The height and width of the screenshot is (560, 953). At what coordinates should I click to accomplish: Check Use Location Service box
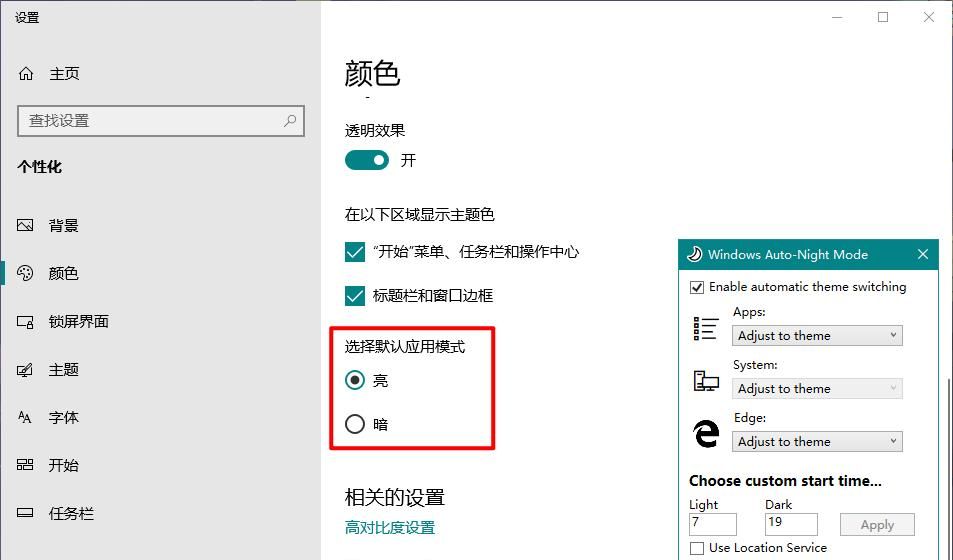pyautogui.click(x=697, y=548)
